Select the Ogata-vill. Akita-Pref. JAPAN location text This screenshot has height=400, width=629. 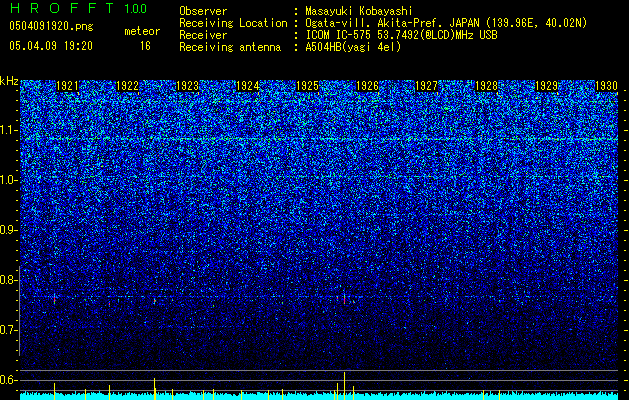coord(446,23)
